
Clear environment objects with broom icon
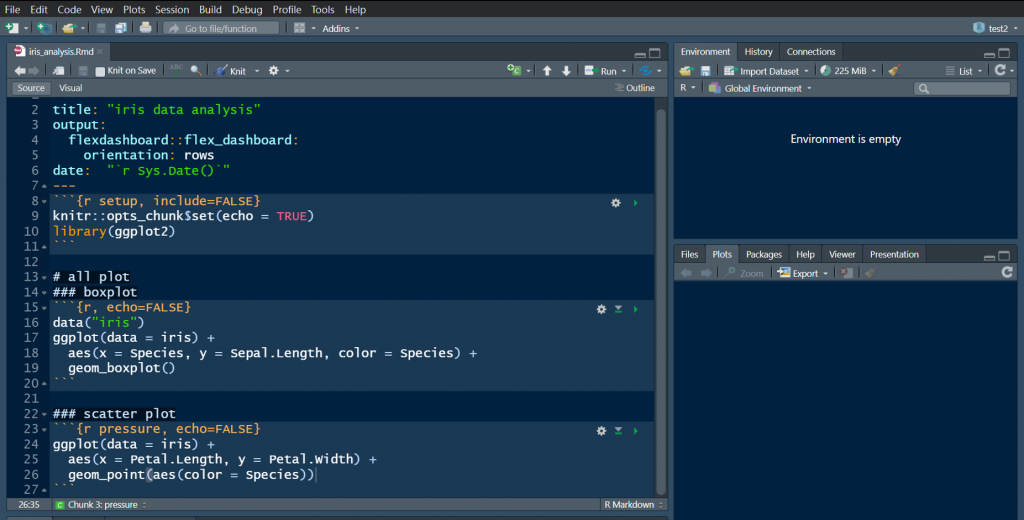point(895,70)
